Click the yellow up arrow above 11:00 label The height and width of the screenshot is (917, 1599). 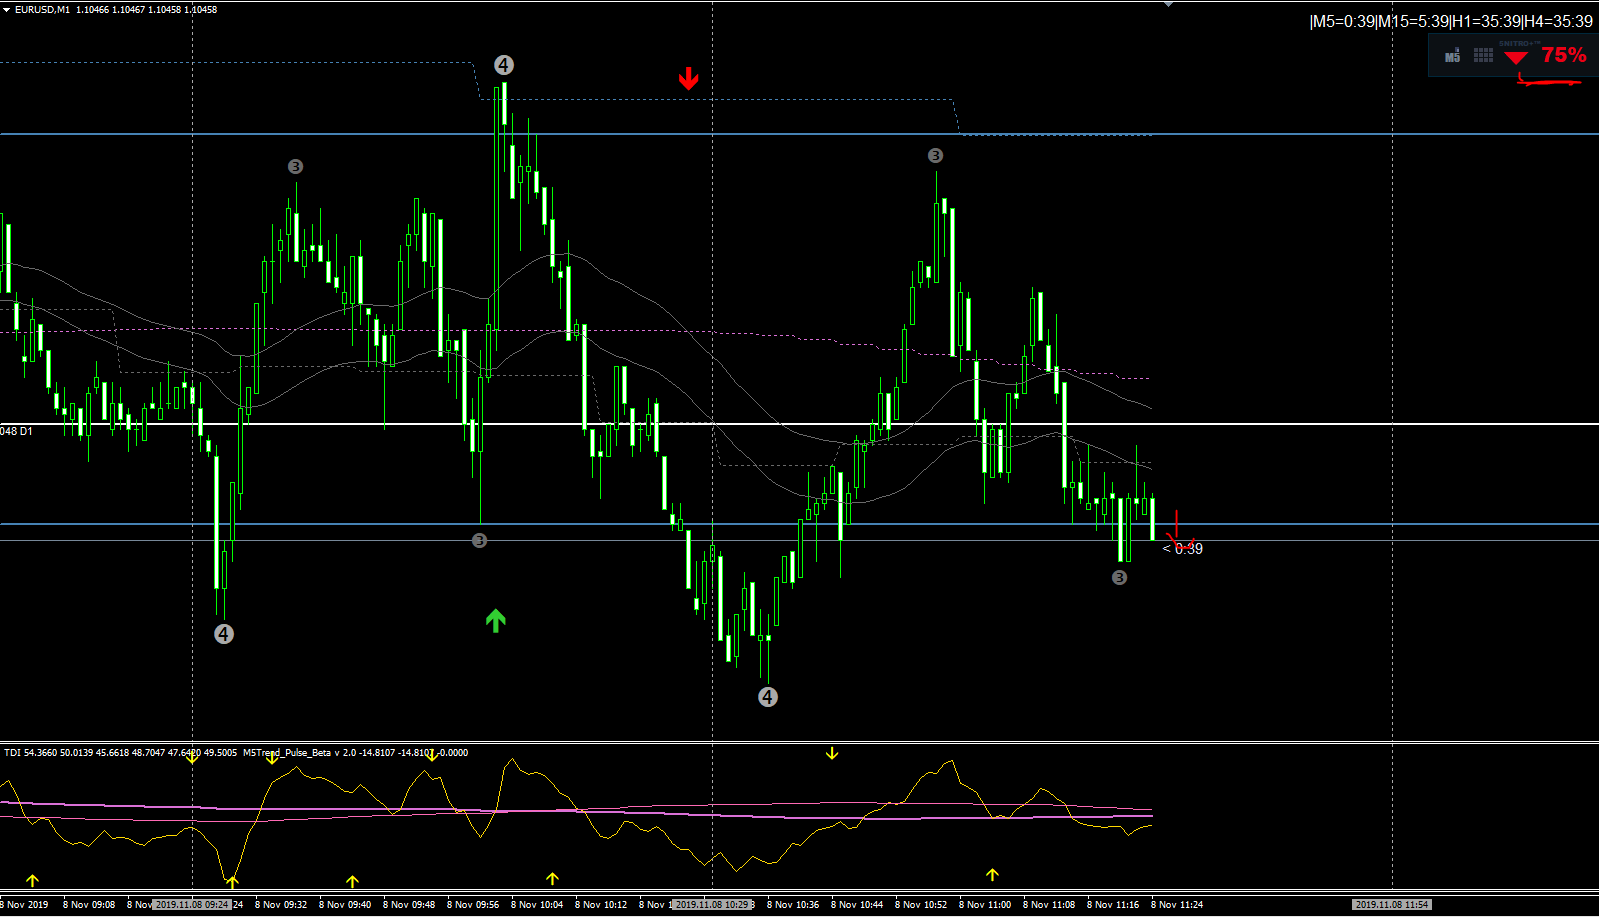[x=992, y=875]
